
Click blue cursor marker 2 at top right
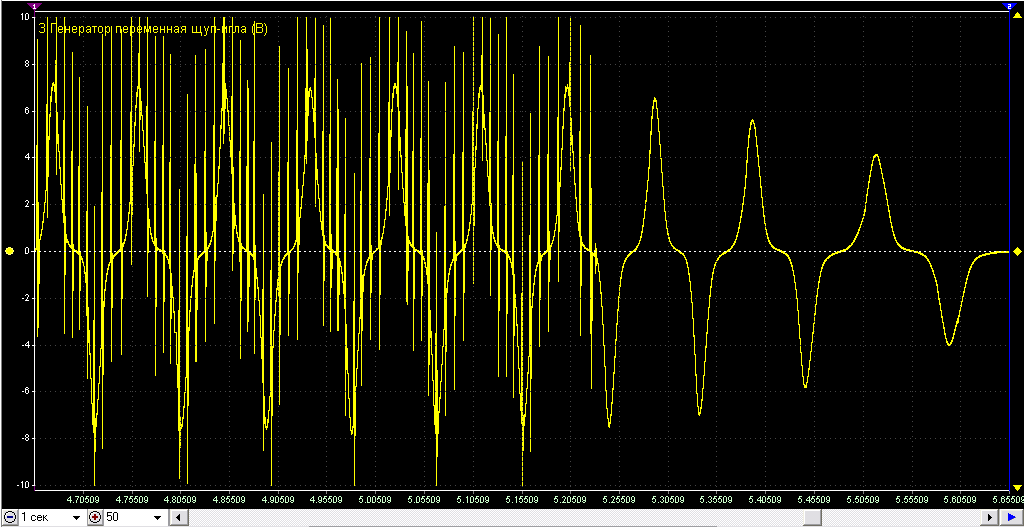[x=1009, y=5]
